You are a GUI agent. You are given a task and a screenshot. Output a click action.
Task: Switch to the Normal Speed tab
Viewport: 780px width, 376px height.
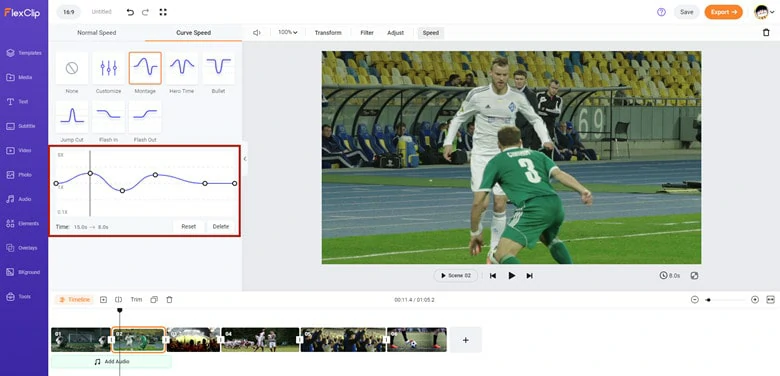(x=97, y=33)
